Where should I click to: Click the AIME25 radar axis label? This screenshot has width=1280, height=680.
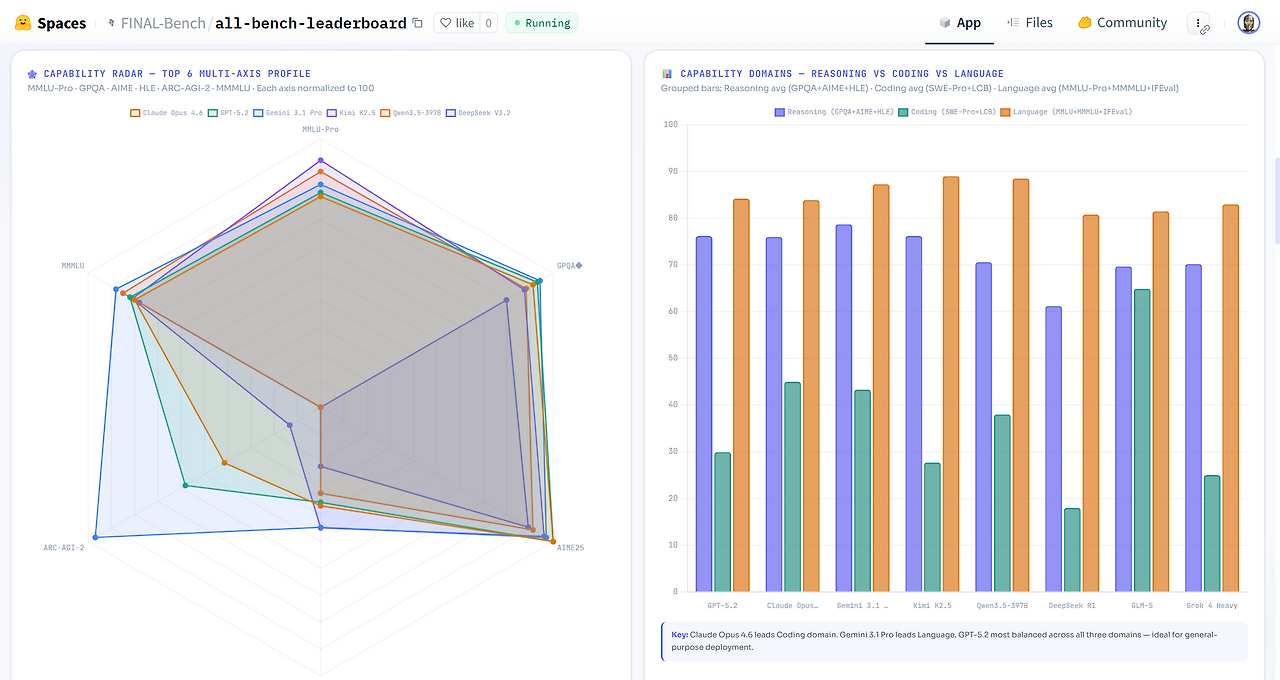(x=571, y=548)
